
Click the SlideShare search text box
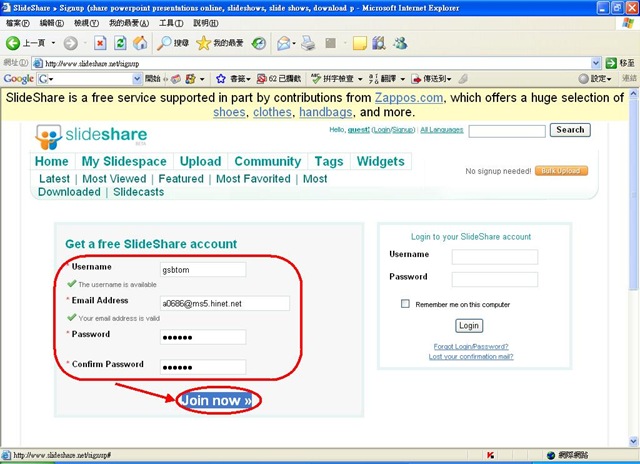(x=507, y=131)
